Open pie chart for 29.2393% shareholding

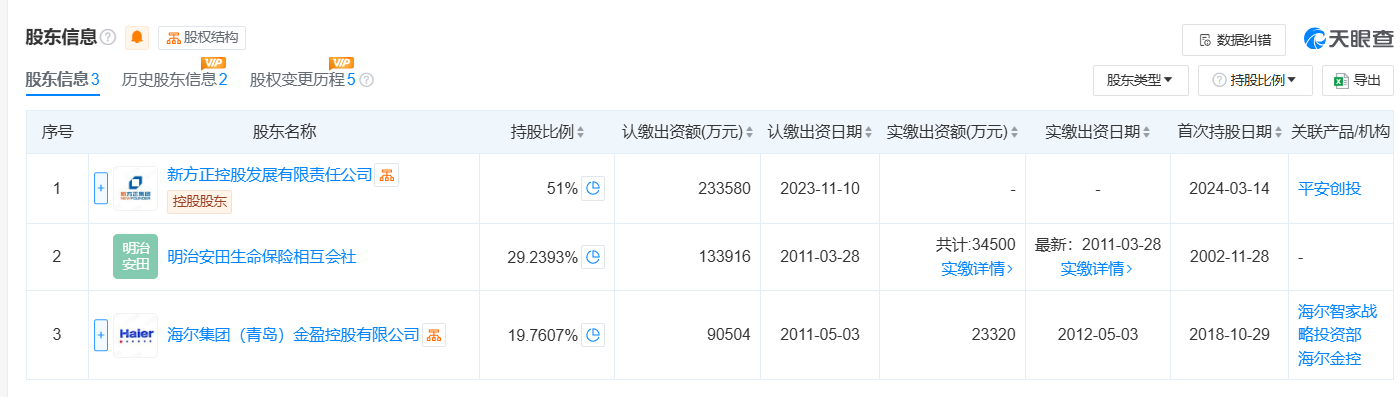click(x=593, y=257)
